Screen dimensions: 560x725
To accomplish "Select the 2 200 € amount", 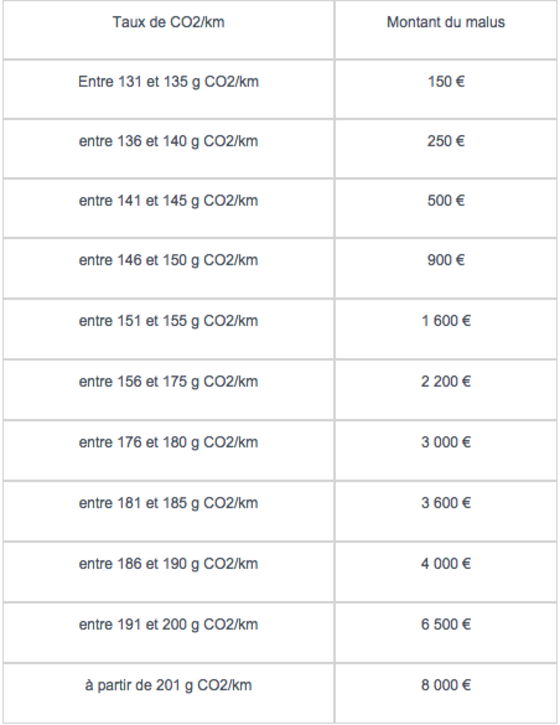I will click(446, 381).
